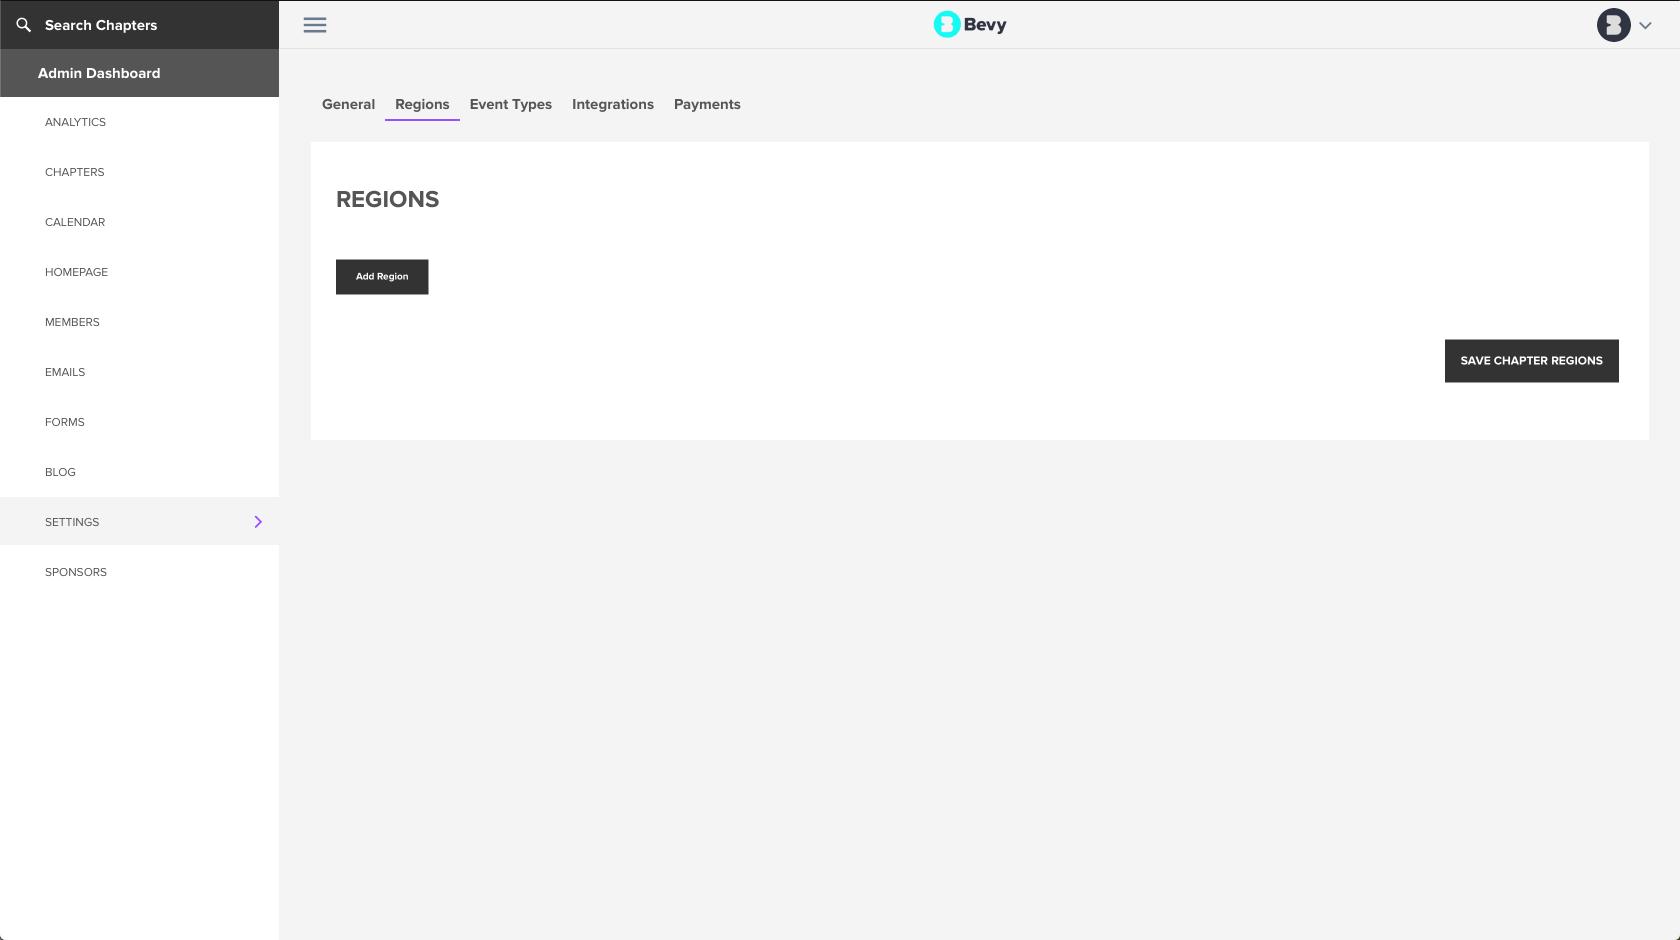Open Forms in sidebar

click(x=140, y=422)
